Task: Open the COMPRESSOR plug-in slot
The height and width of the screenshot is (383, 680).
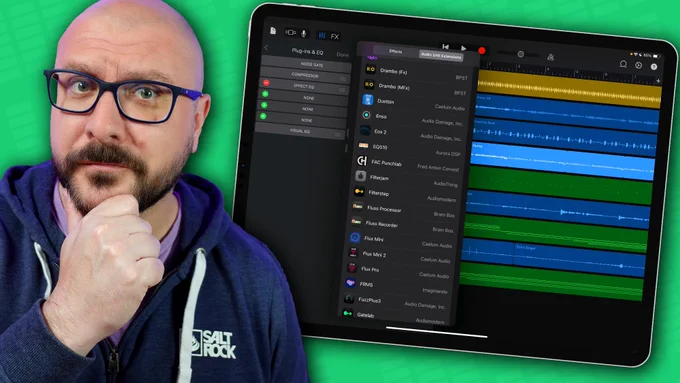Action: pos(305,75)
